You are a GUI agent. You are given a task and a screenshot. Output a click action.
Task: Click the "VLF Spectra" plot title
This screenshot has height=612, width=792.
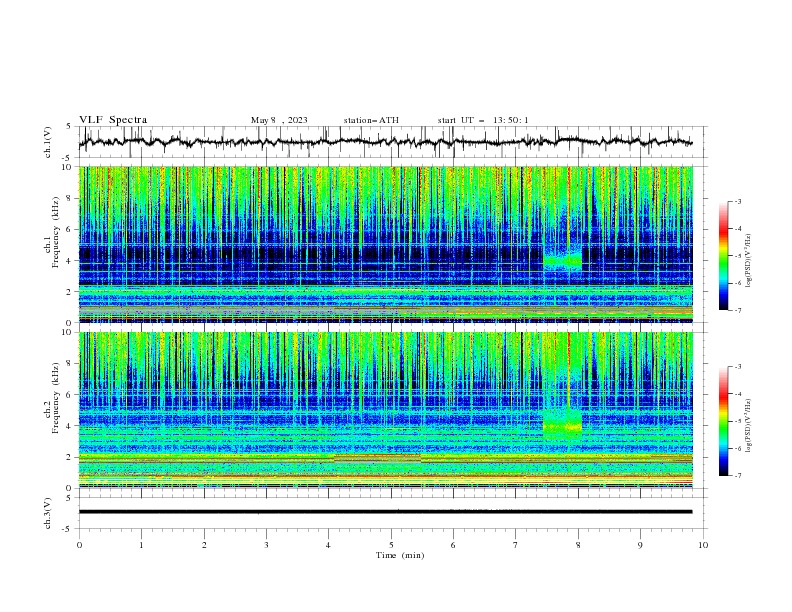(x=113, y=120)
